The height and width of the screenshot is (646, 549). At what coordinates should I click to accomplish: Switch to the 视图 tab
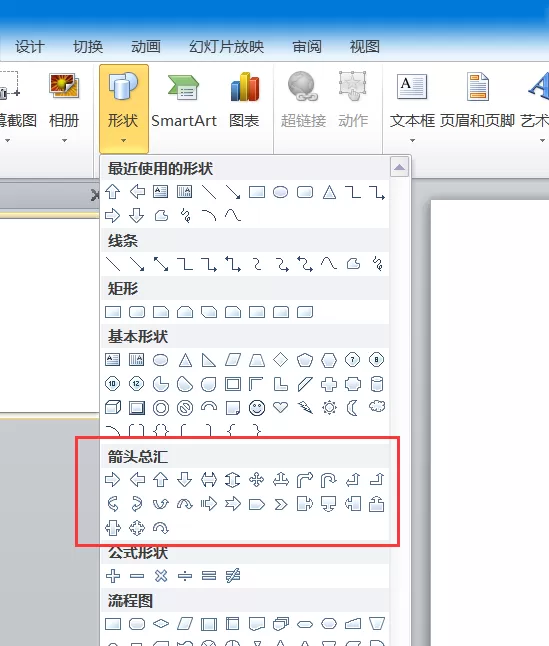pyautogui.click(x=364, y=47)
